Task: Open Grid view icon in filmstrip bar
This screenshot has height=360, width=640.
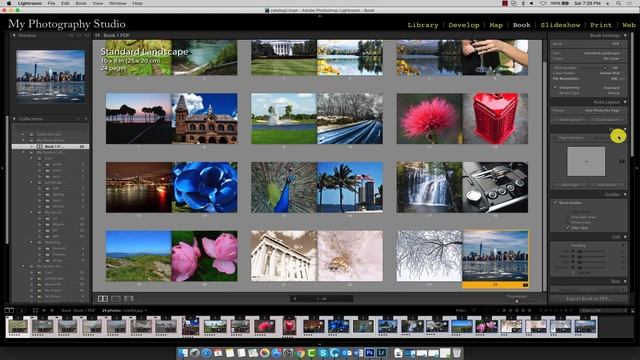Action: [x=36, y=311]
